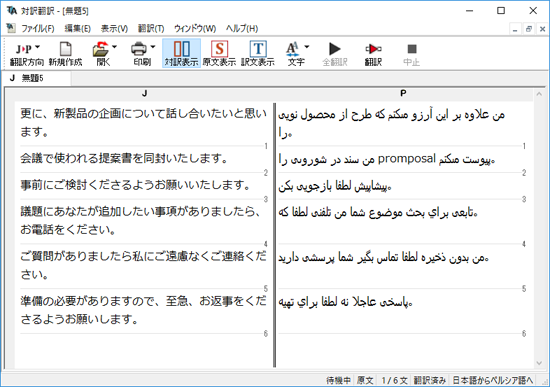The width and height of the screenshot is (550, 387).
Task: Expand the 文字 dropdown arrow
Action: (x=307, y=47)
